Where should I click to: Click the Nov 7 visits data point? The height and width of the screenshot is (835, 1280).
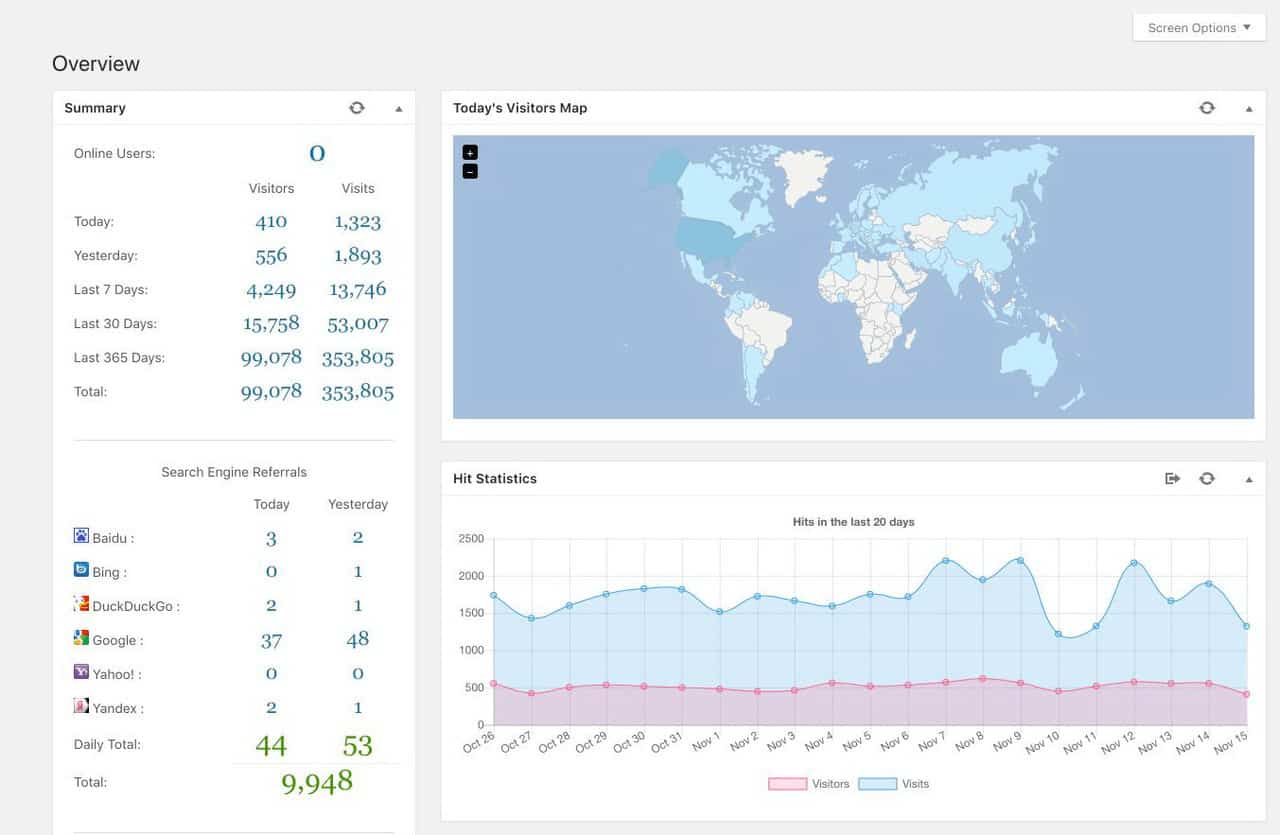click(x=946, y=560)
